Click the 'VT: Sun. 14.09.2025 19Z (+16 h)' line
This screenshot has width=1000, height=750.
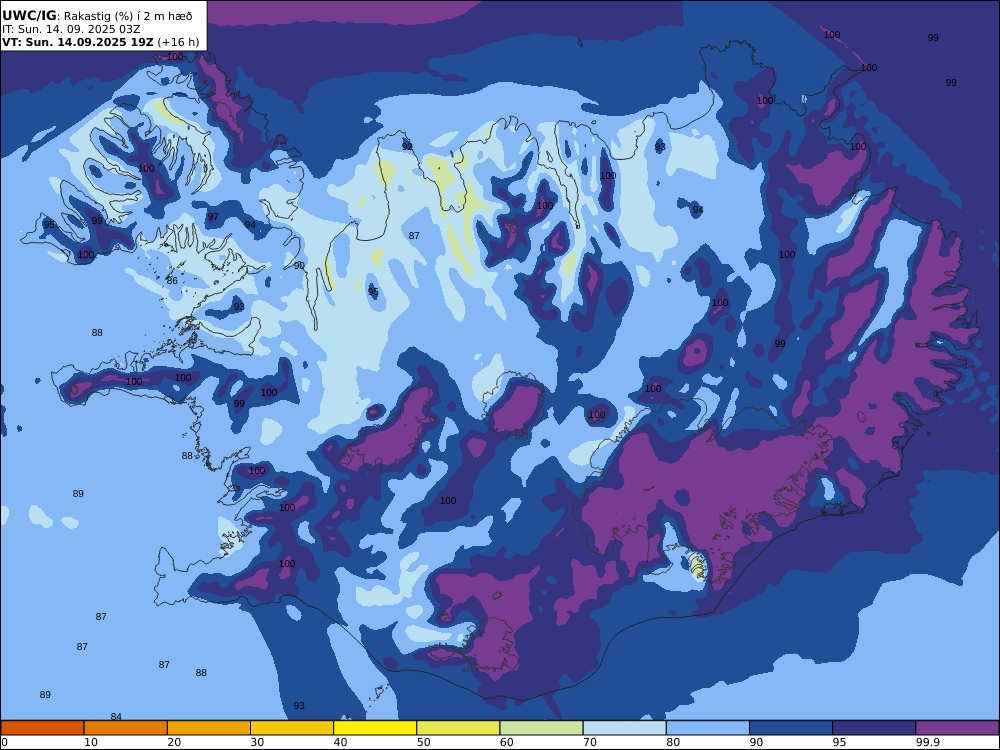(101, 43)
